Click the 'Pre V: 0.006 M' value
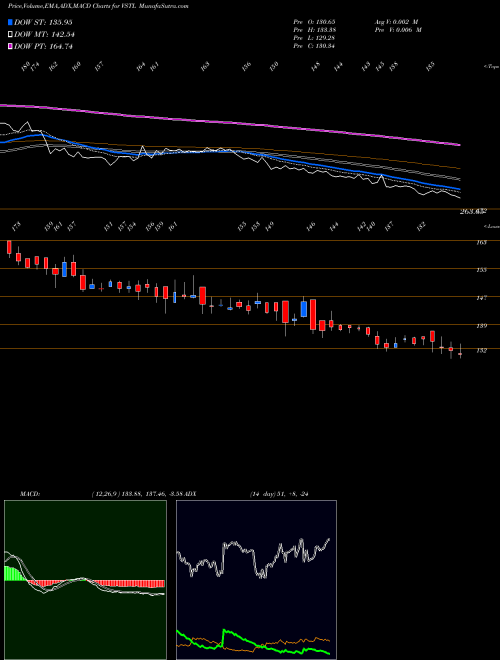 click(x=398, y=30)
